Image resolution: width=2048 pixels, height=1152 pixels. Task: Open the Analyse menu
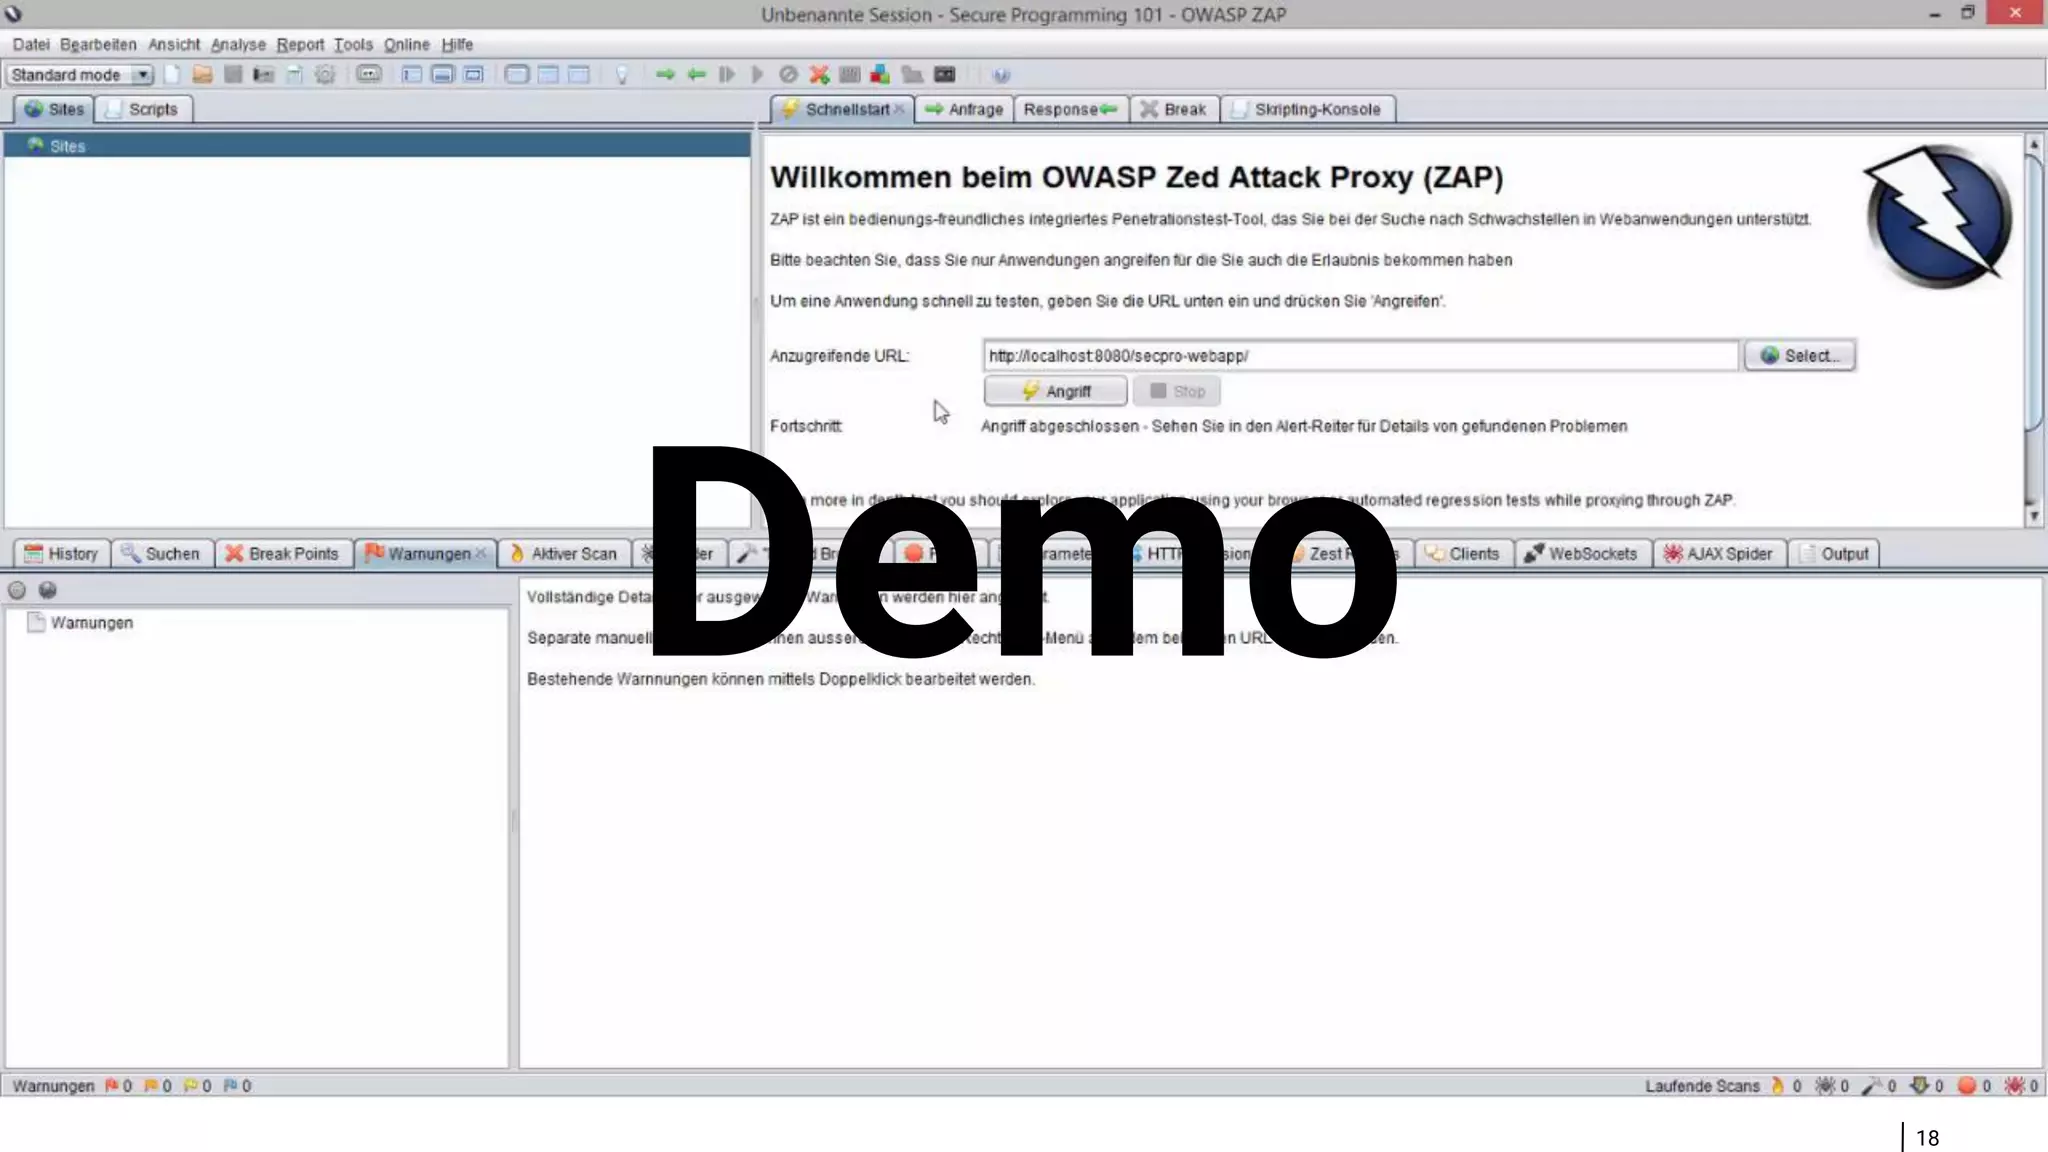click(238, 45)
